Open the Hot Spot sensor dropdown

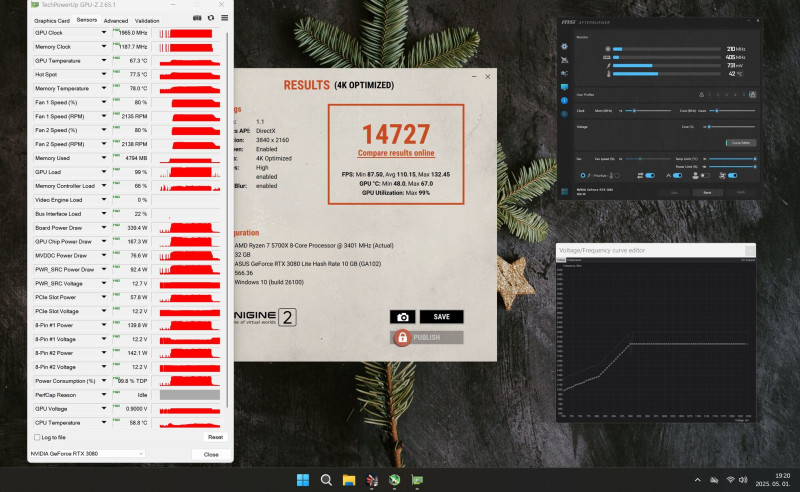tap(104, 75)
